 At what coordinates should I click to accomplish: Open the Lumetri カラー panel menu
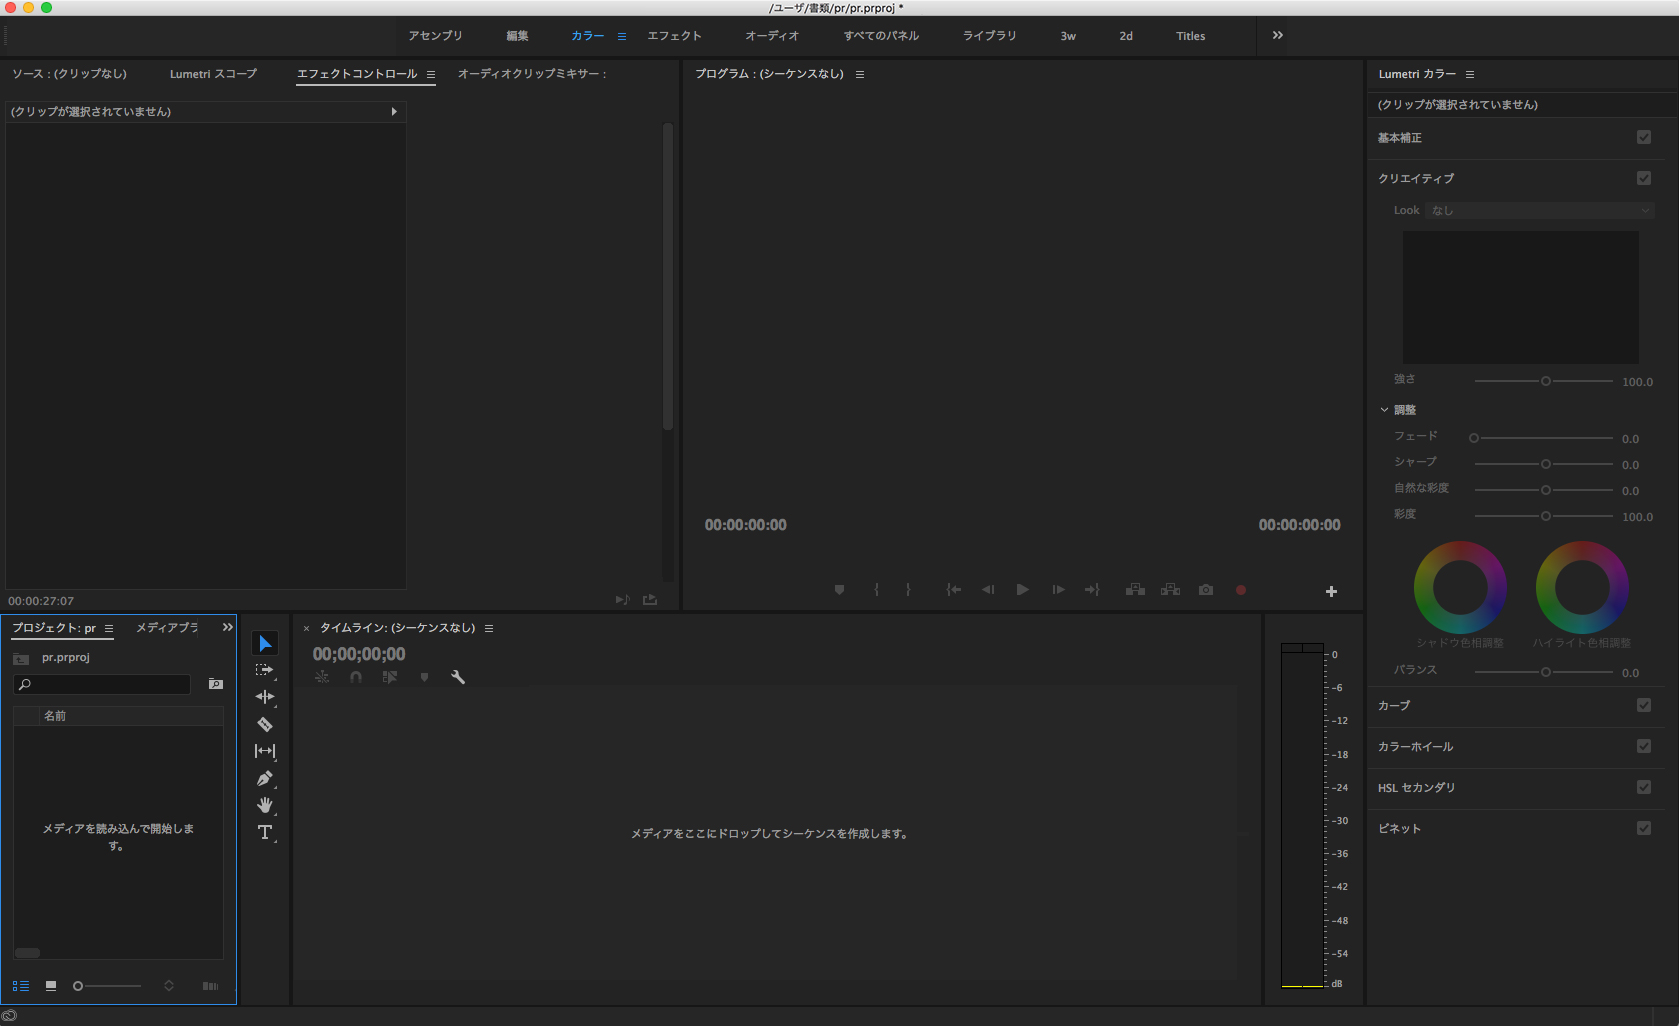(x=1470, y=74)
